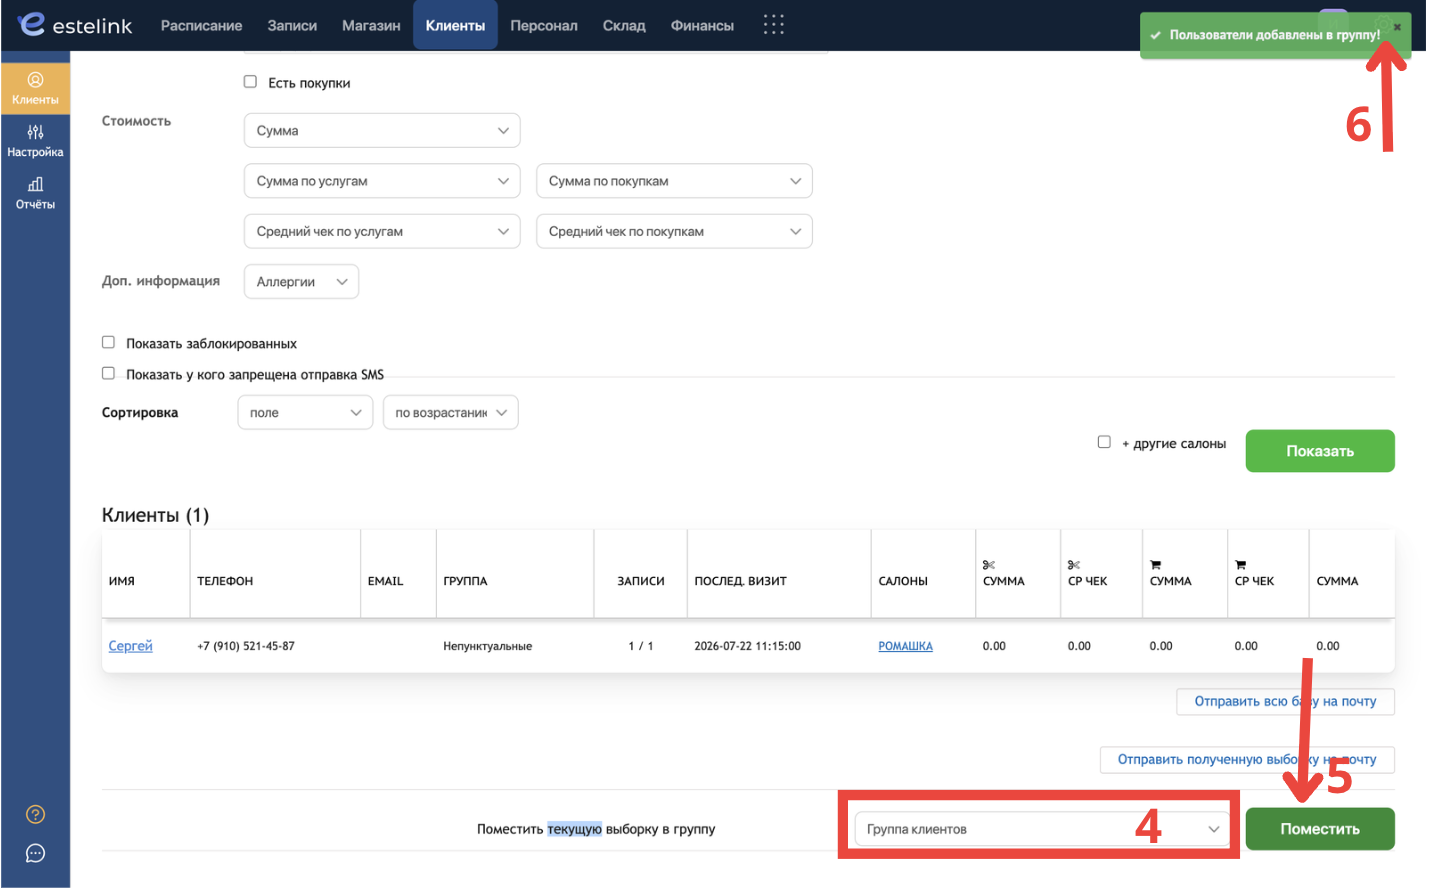Open the Отчёты chart icon
Viewport: 1436px width, 892px height.
[x=35, y=184]
